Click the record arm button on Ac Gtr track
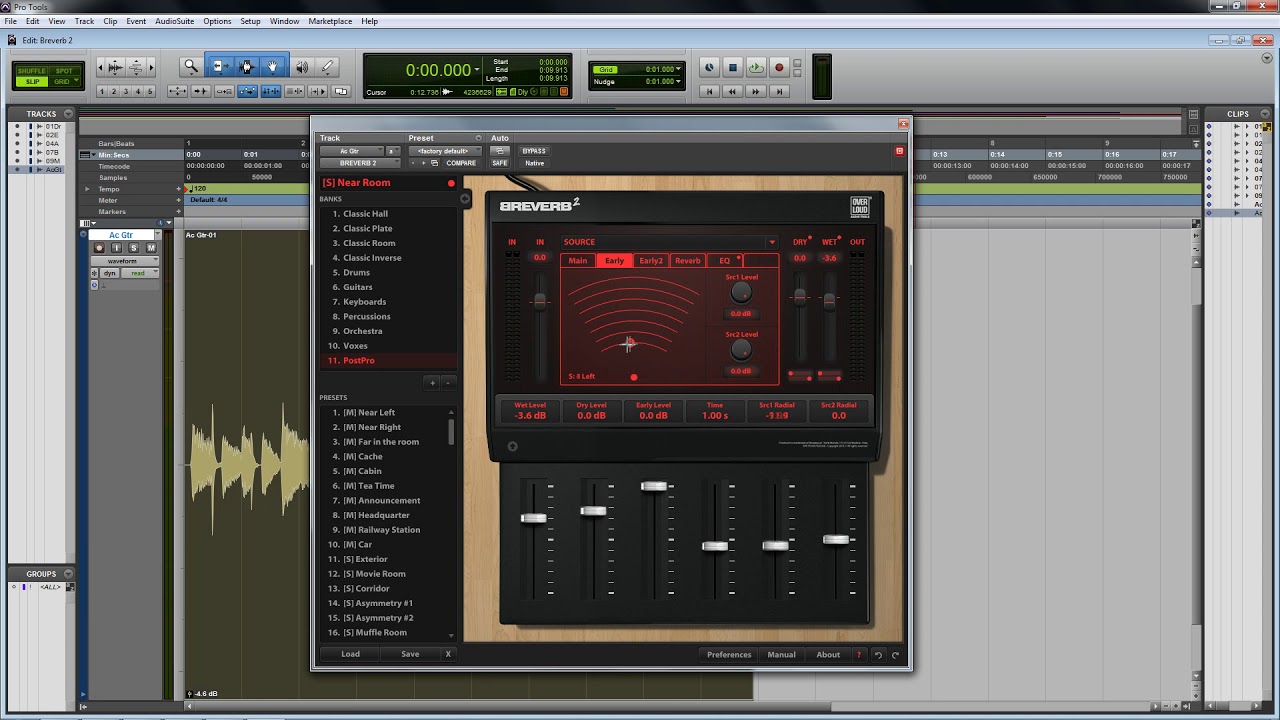This screenshot has height=720, width=1280. [99, 248]
